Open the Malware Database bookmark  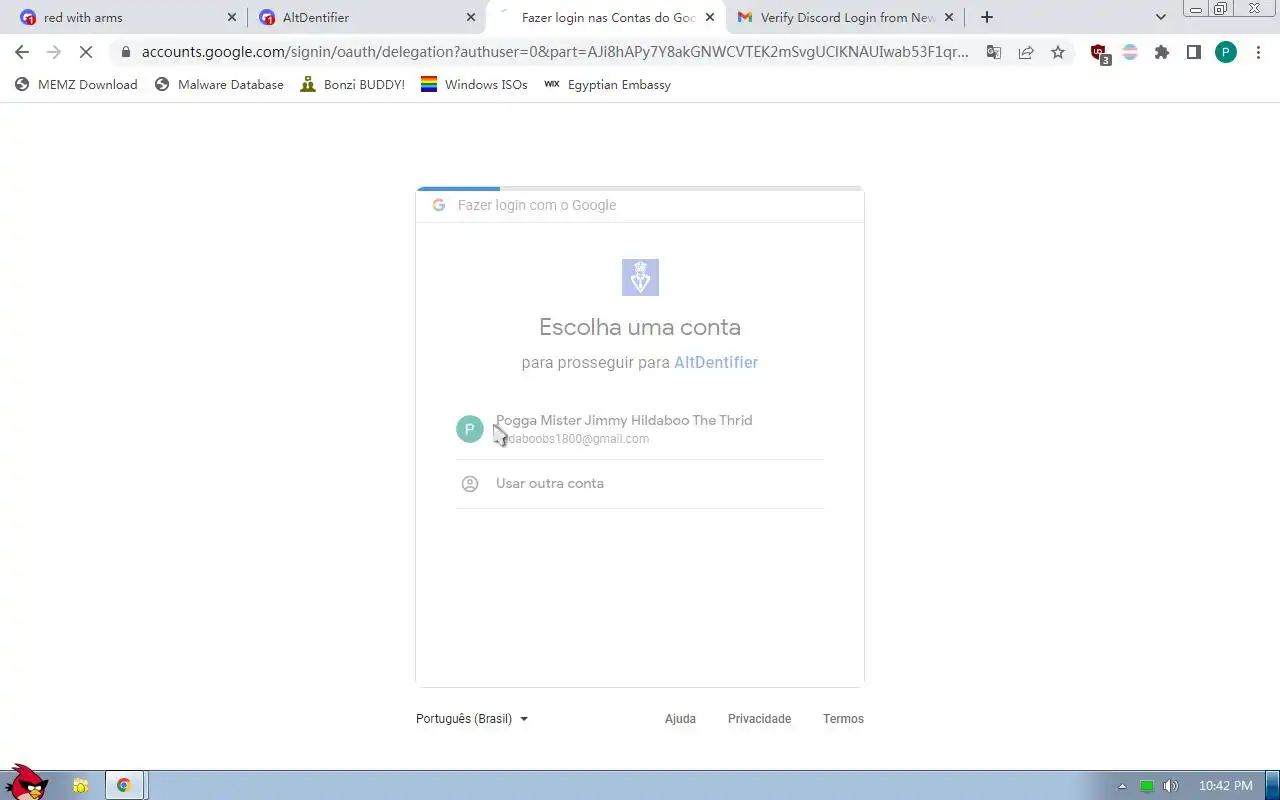tap(220, 85)
